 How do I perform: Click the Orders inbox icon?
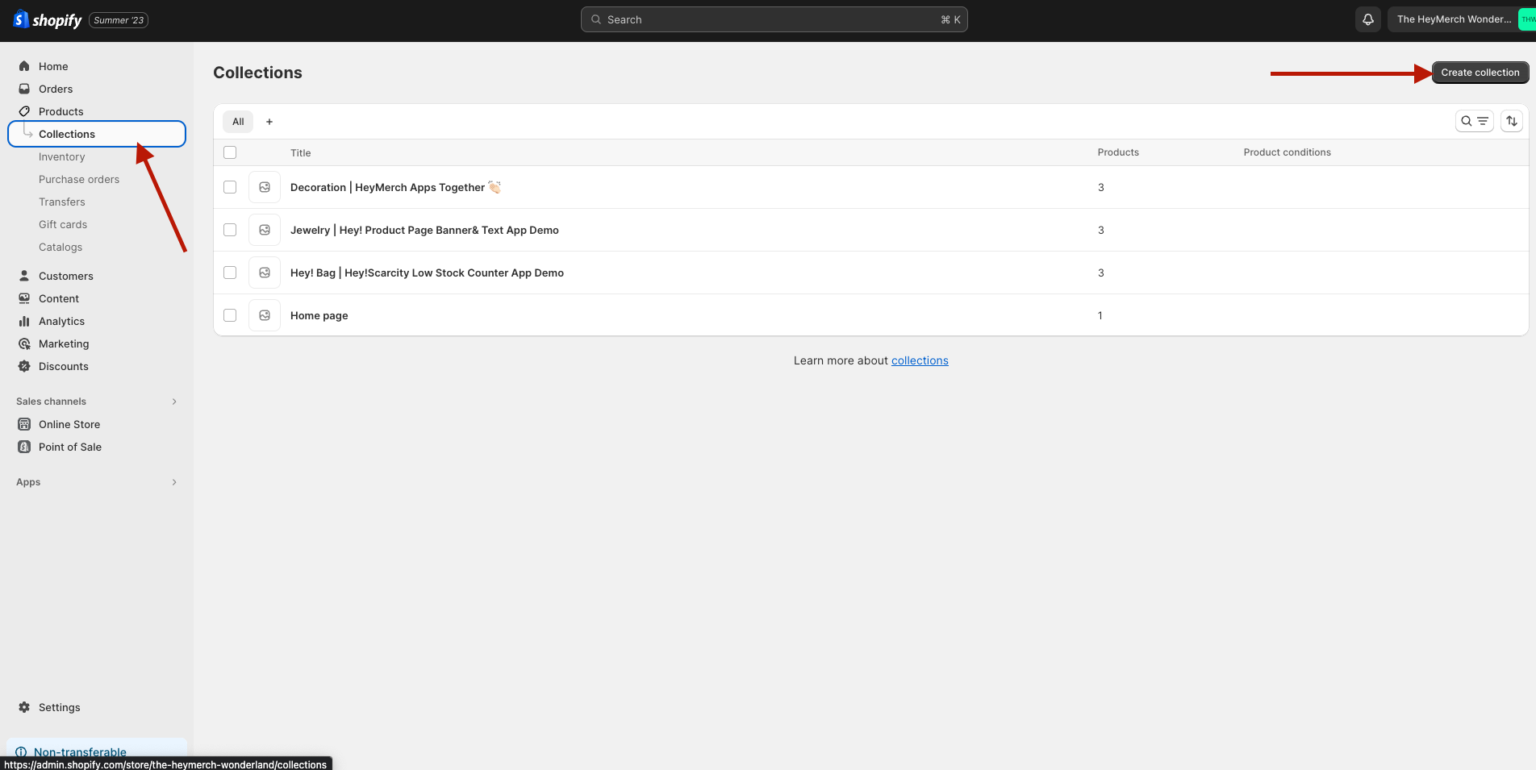click(24, 89)
